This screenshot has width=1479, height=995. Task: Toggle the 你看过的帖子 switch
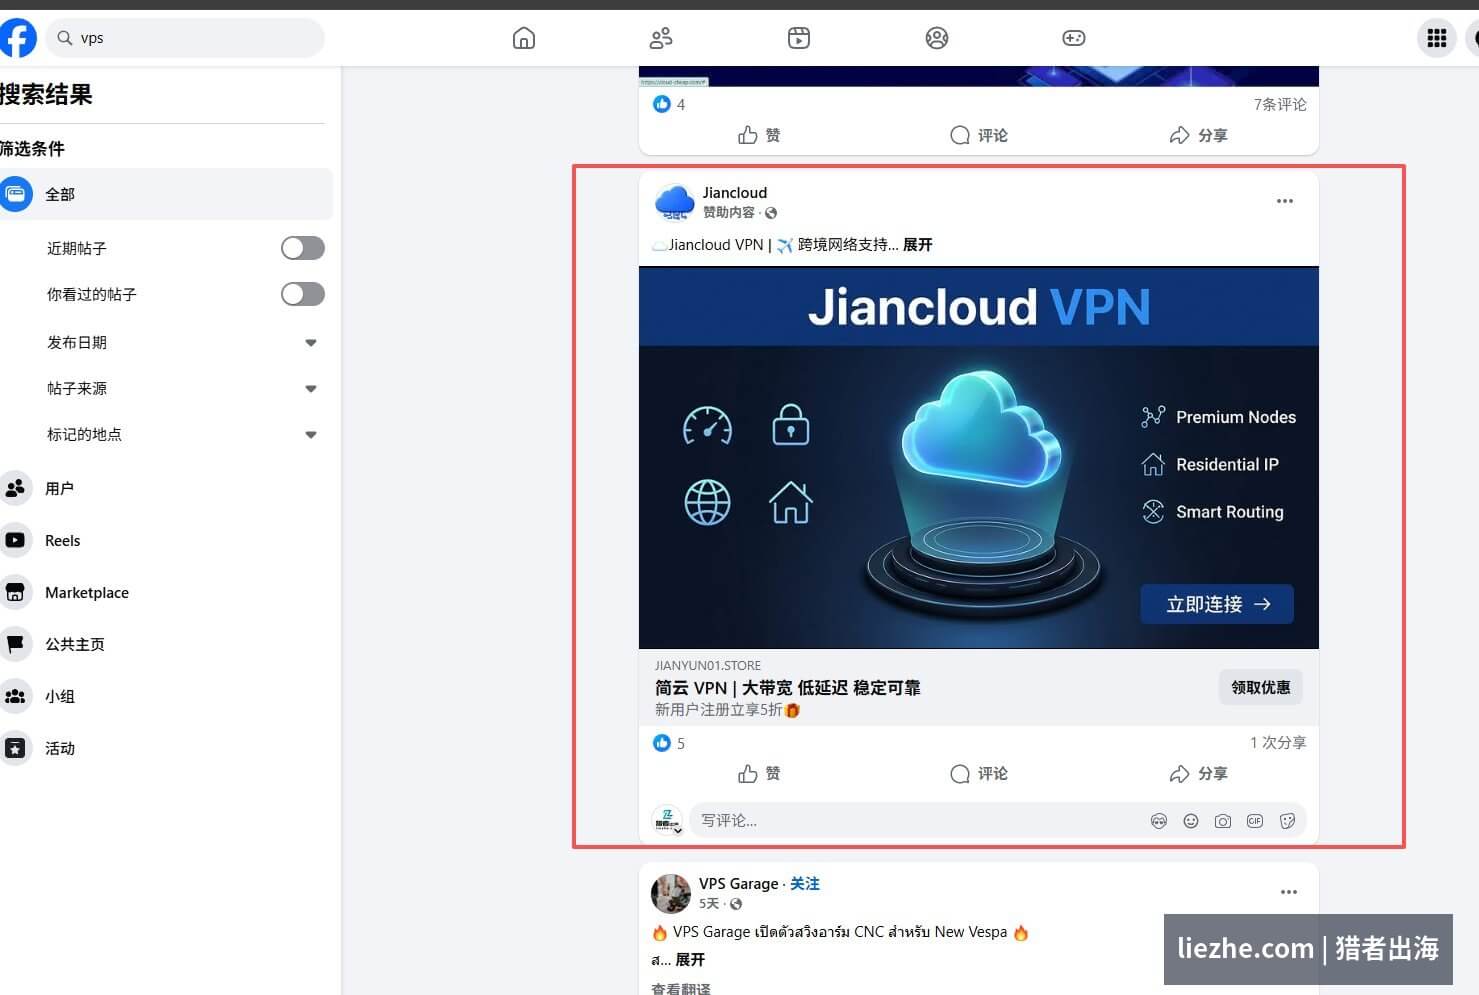tap(303, 294)
